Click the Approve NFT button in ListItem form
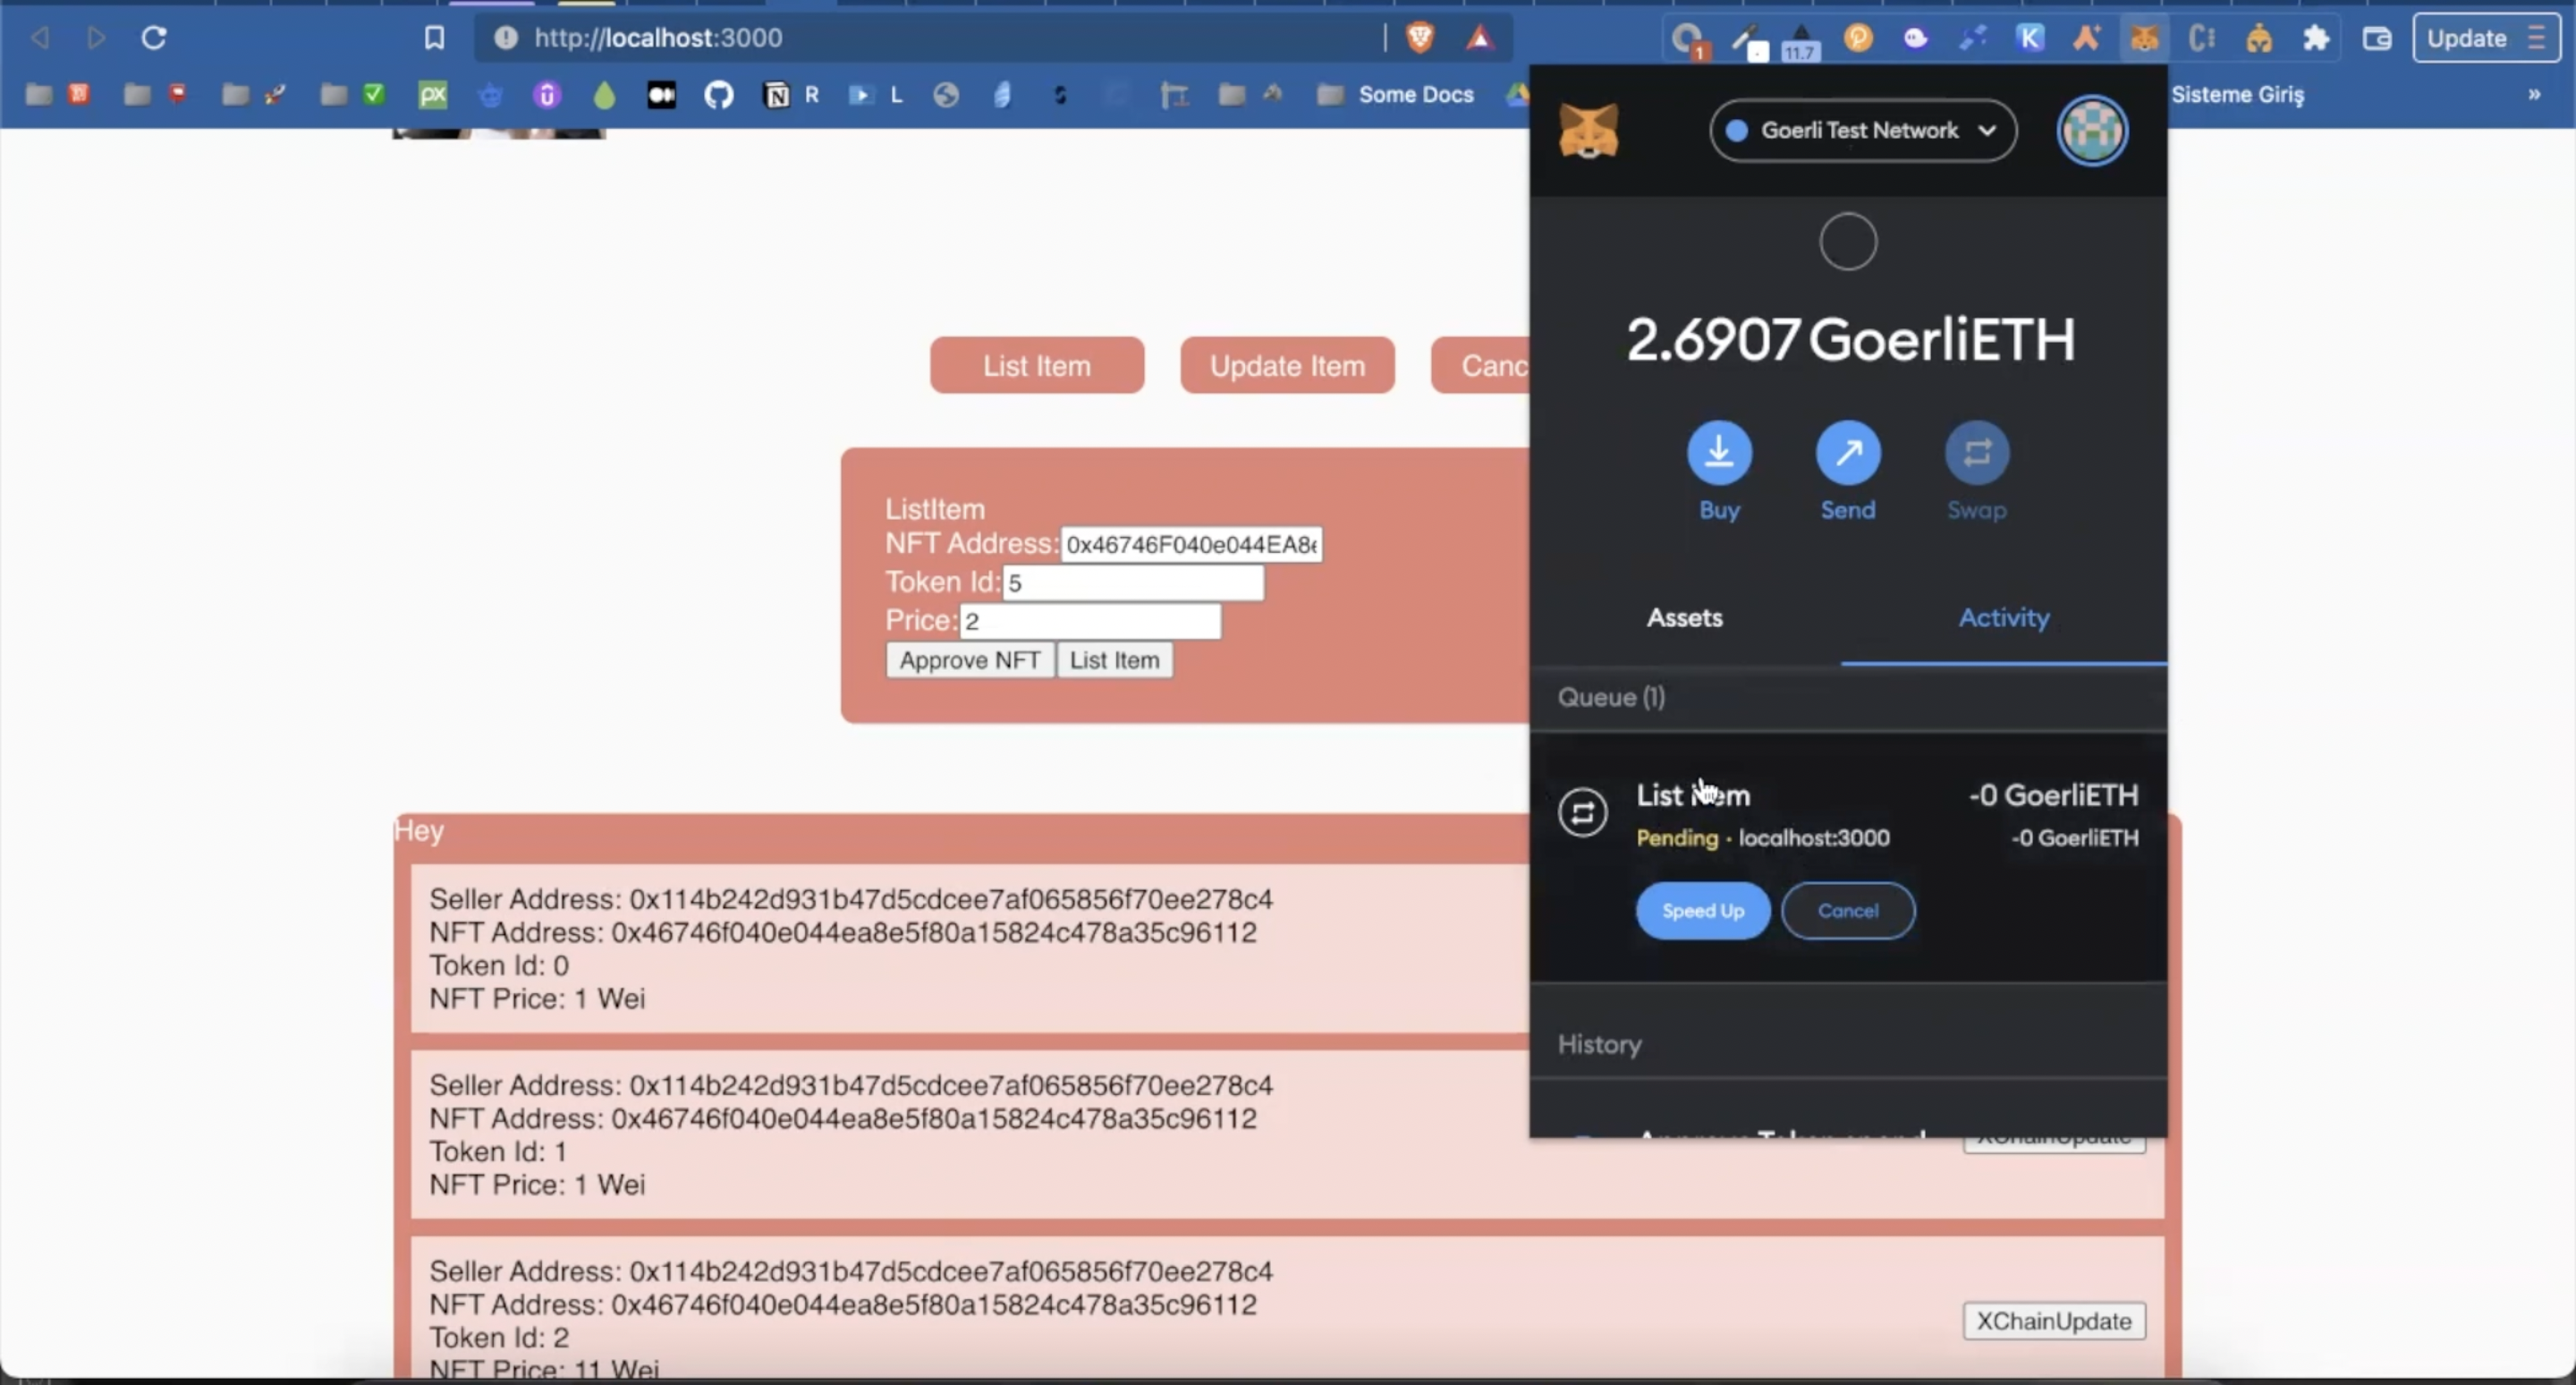This screenshot has width=2576, height=1385. (x=969, y=660)
